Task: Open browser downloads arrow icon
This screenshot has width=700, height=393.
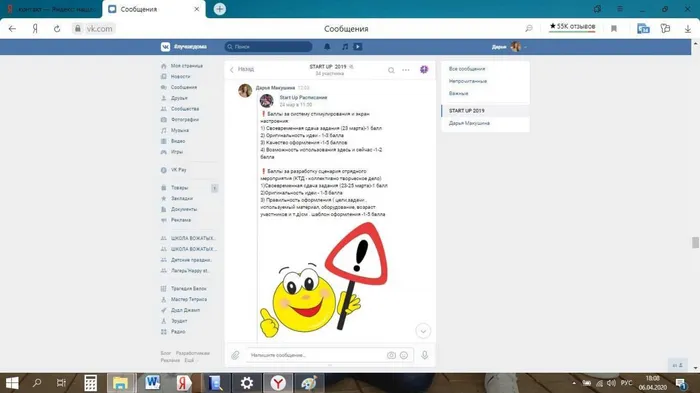Action: coord(688,29)
